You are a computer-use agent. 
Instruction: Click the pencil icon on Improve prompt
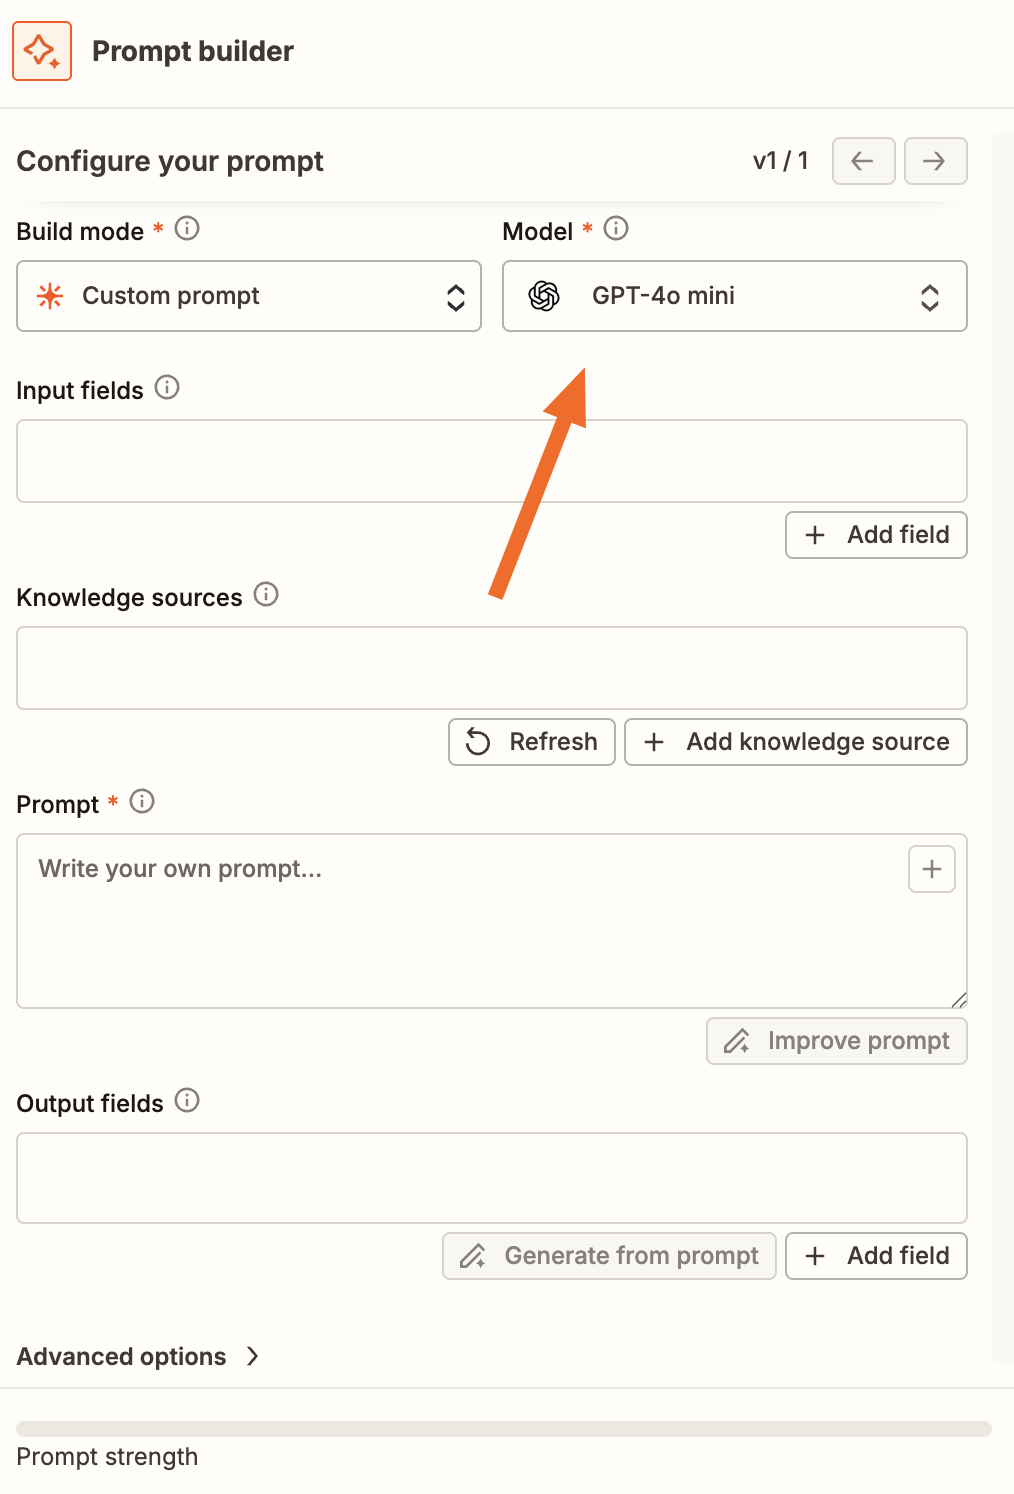pos(737,1041)
